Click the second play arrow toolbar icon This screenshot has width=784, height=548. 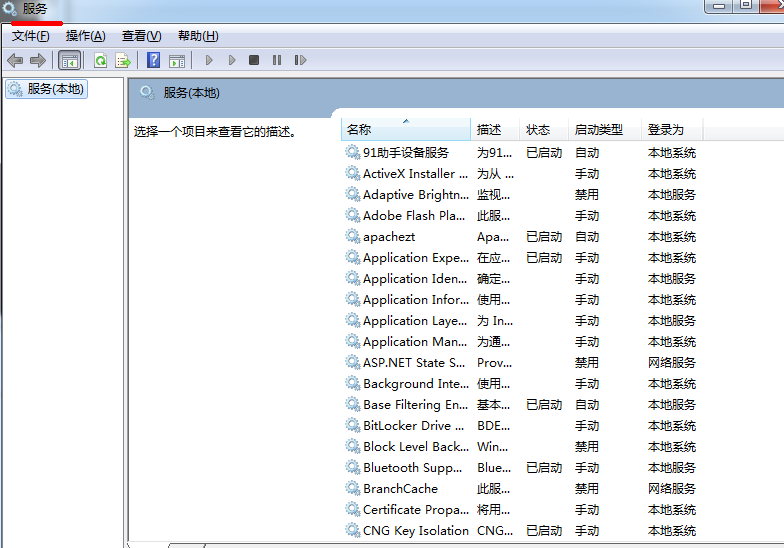232,60
